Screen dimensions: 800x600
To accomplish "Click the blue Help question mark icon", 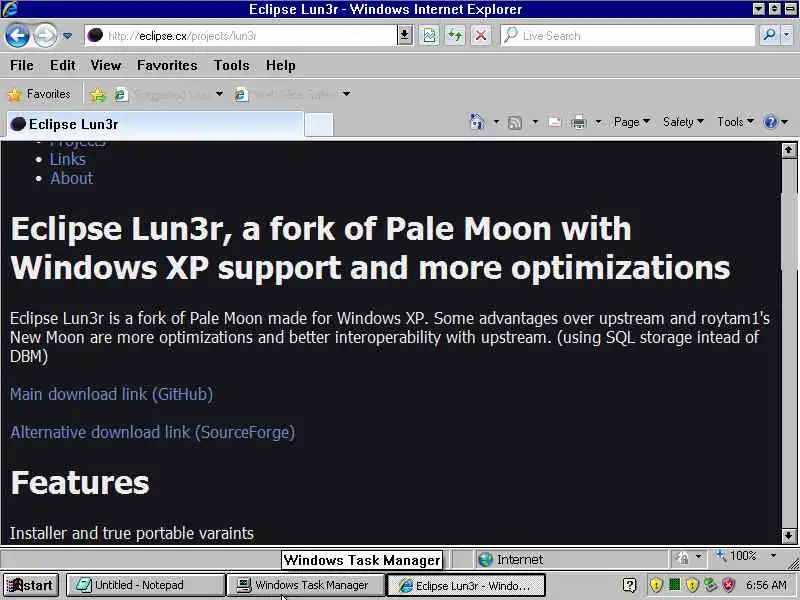I will [x=770, y=122].
